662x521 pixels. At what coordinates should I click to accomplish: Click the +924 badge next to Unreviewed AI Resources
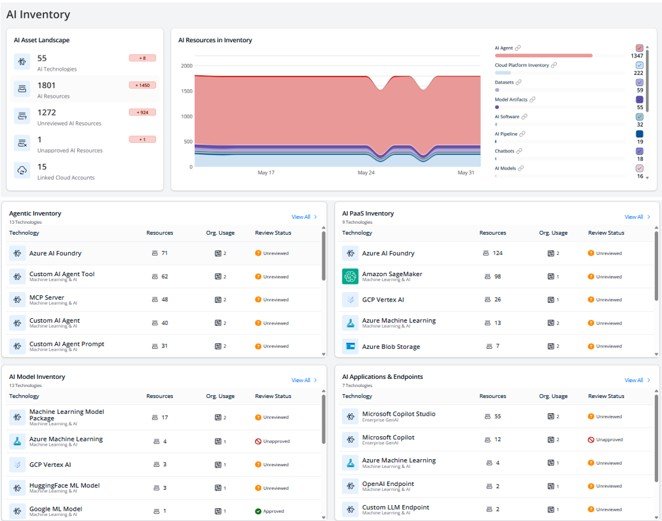143,112
